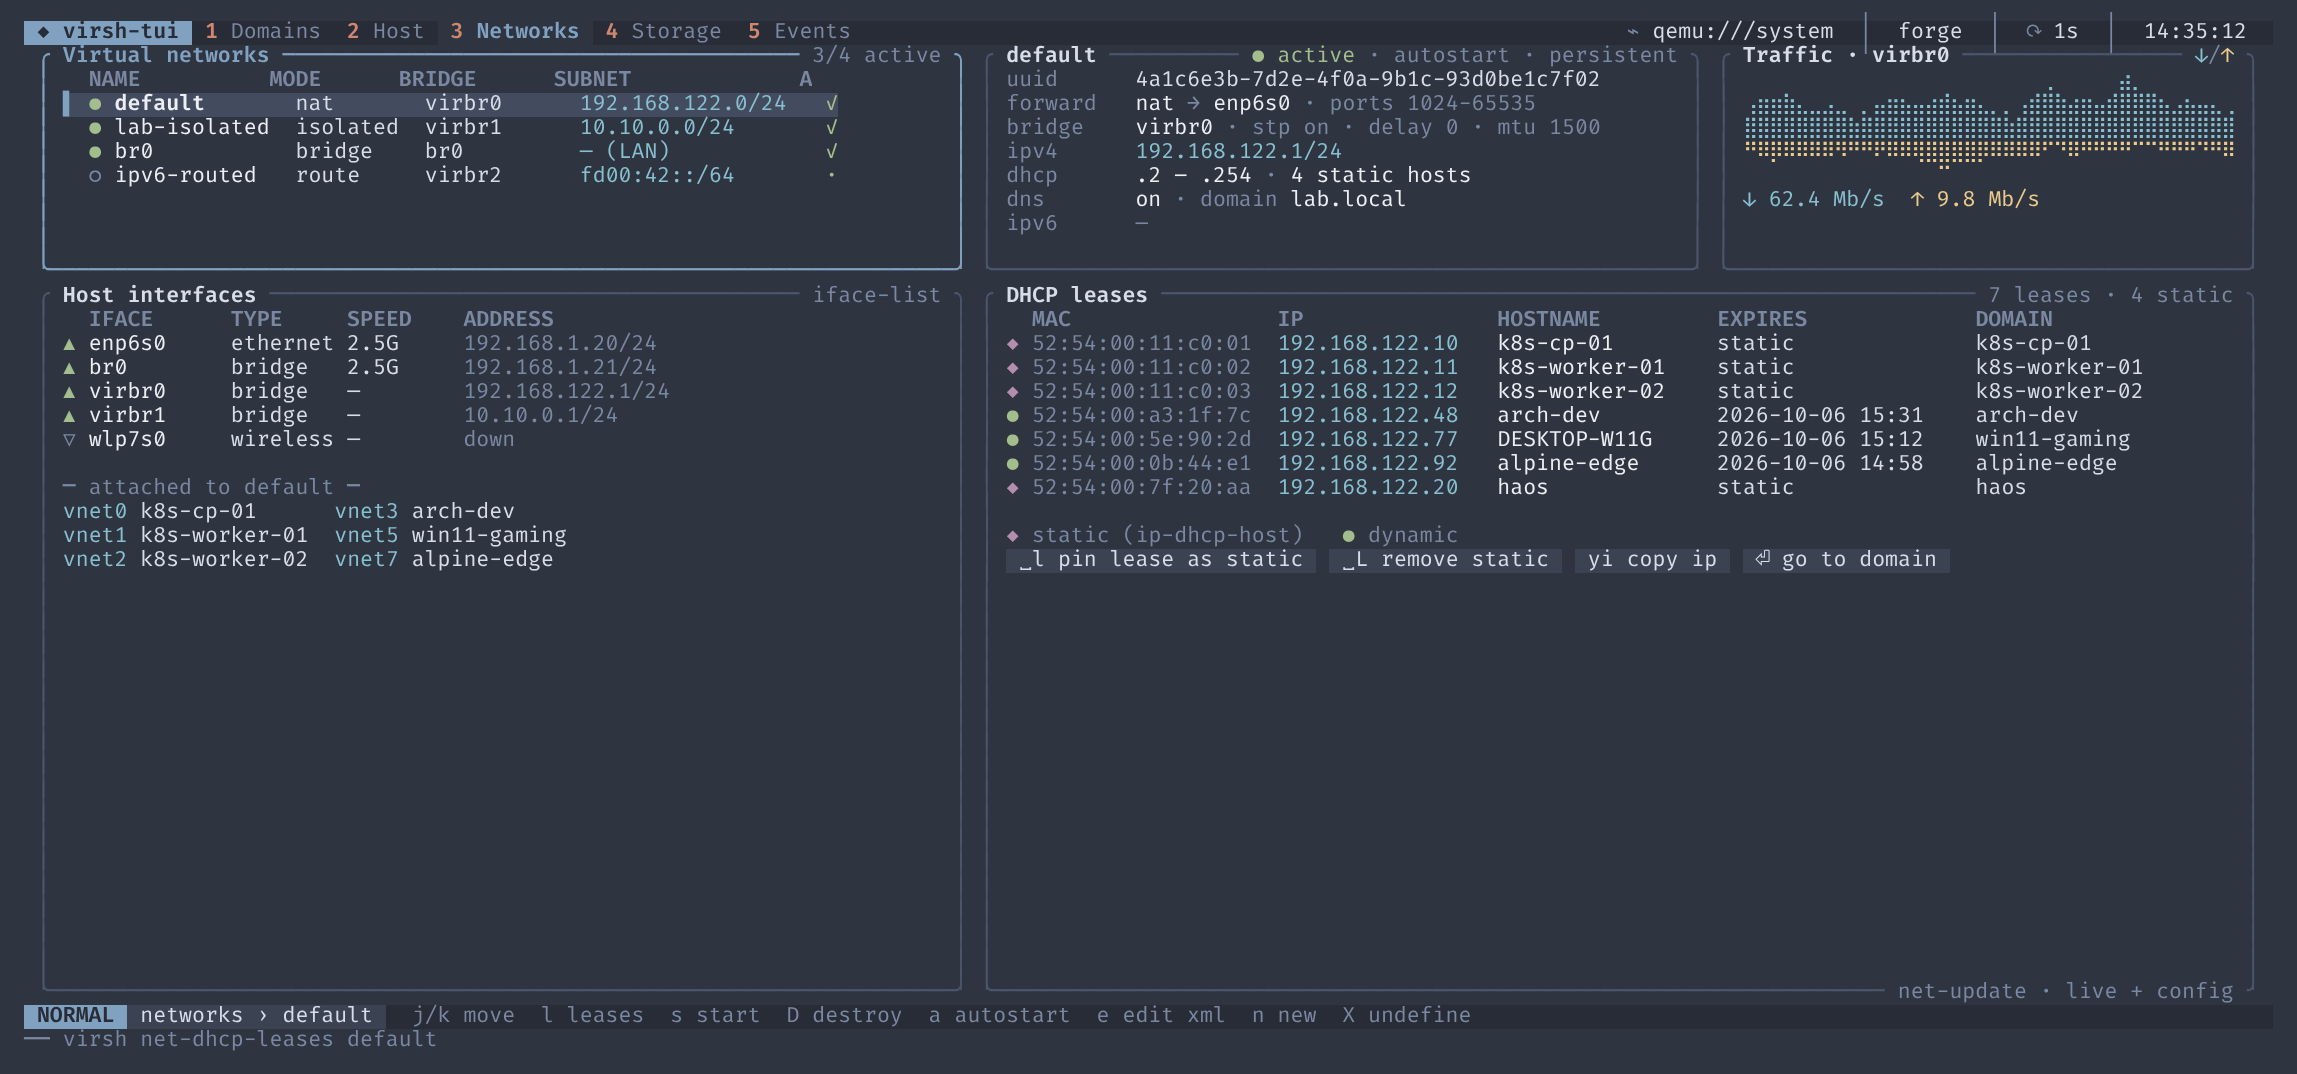This screenshot has width=2297, height=1074.
Task: Click dynamic dot icon for alpine-edge lease
Action: coord(1013,463)
